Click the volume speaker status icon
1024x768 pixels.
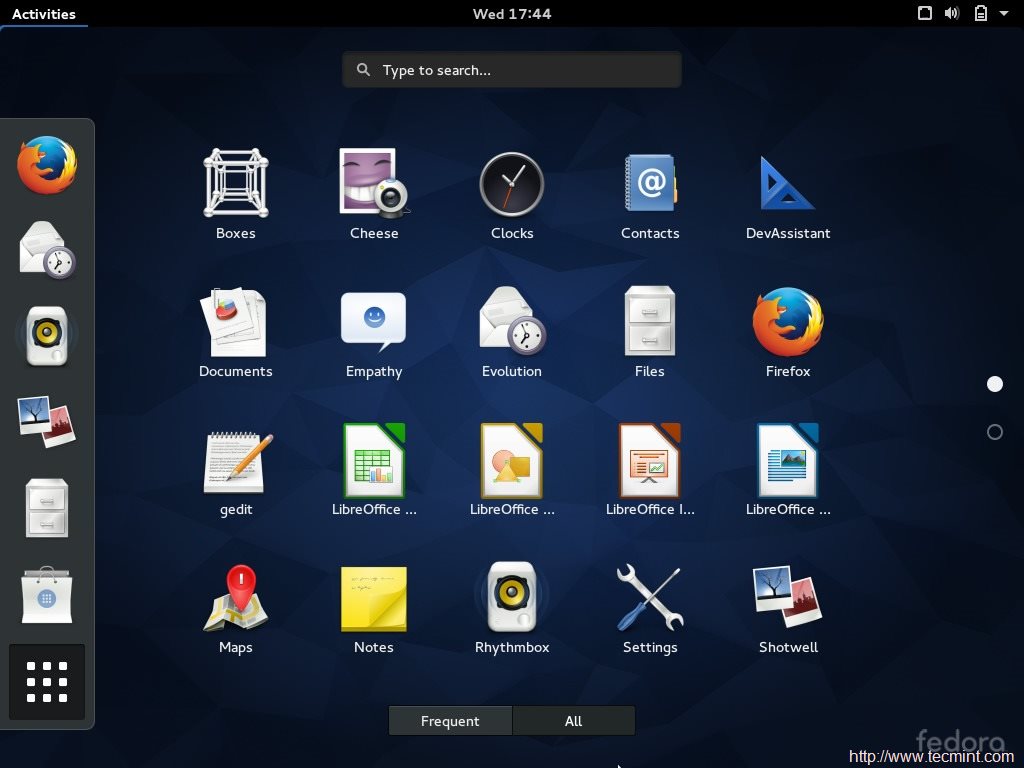[x=952, y=13]
